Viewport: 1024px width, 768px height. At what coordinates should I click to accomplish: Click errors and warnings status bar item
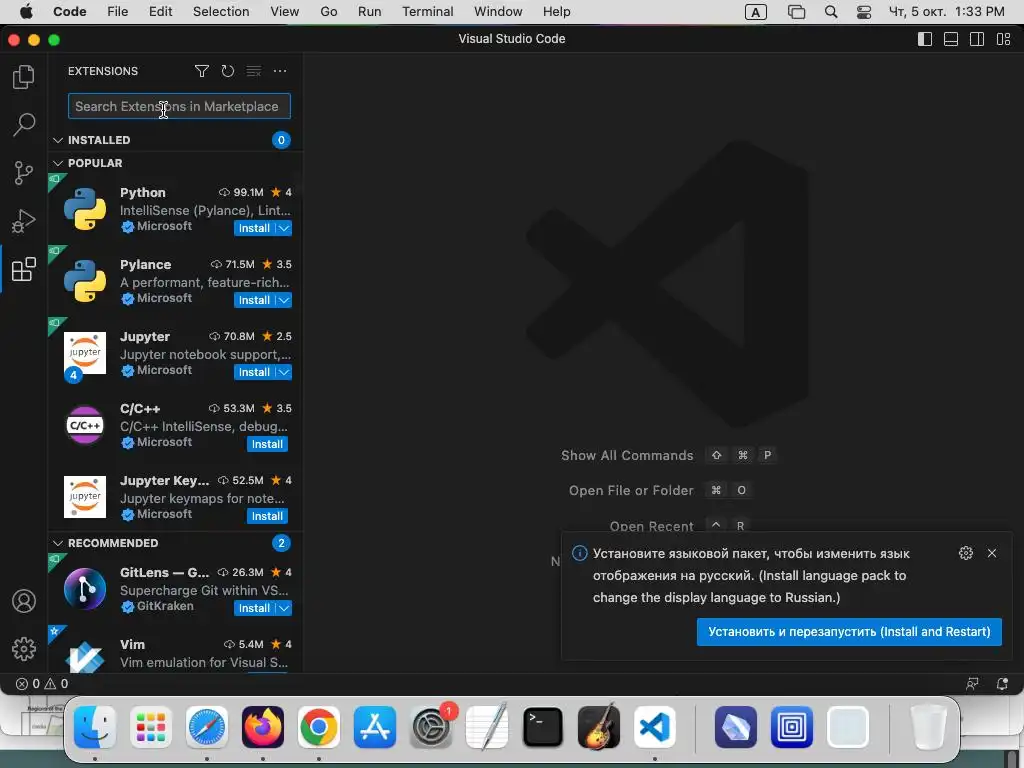coord(42,684)
